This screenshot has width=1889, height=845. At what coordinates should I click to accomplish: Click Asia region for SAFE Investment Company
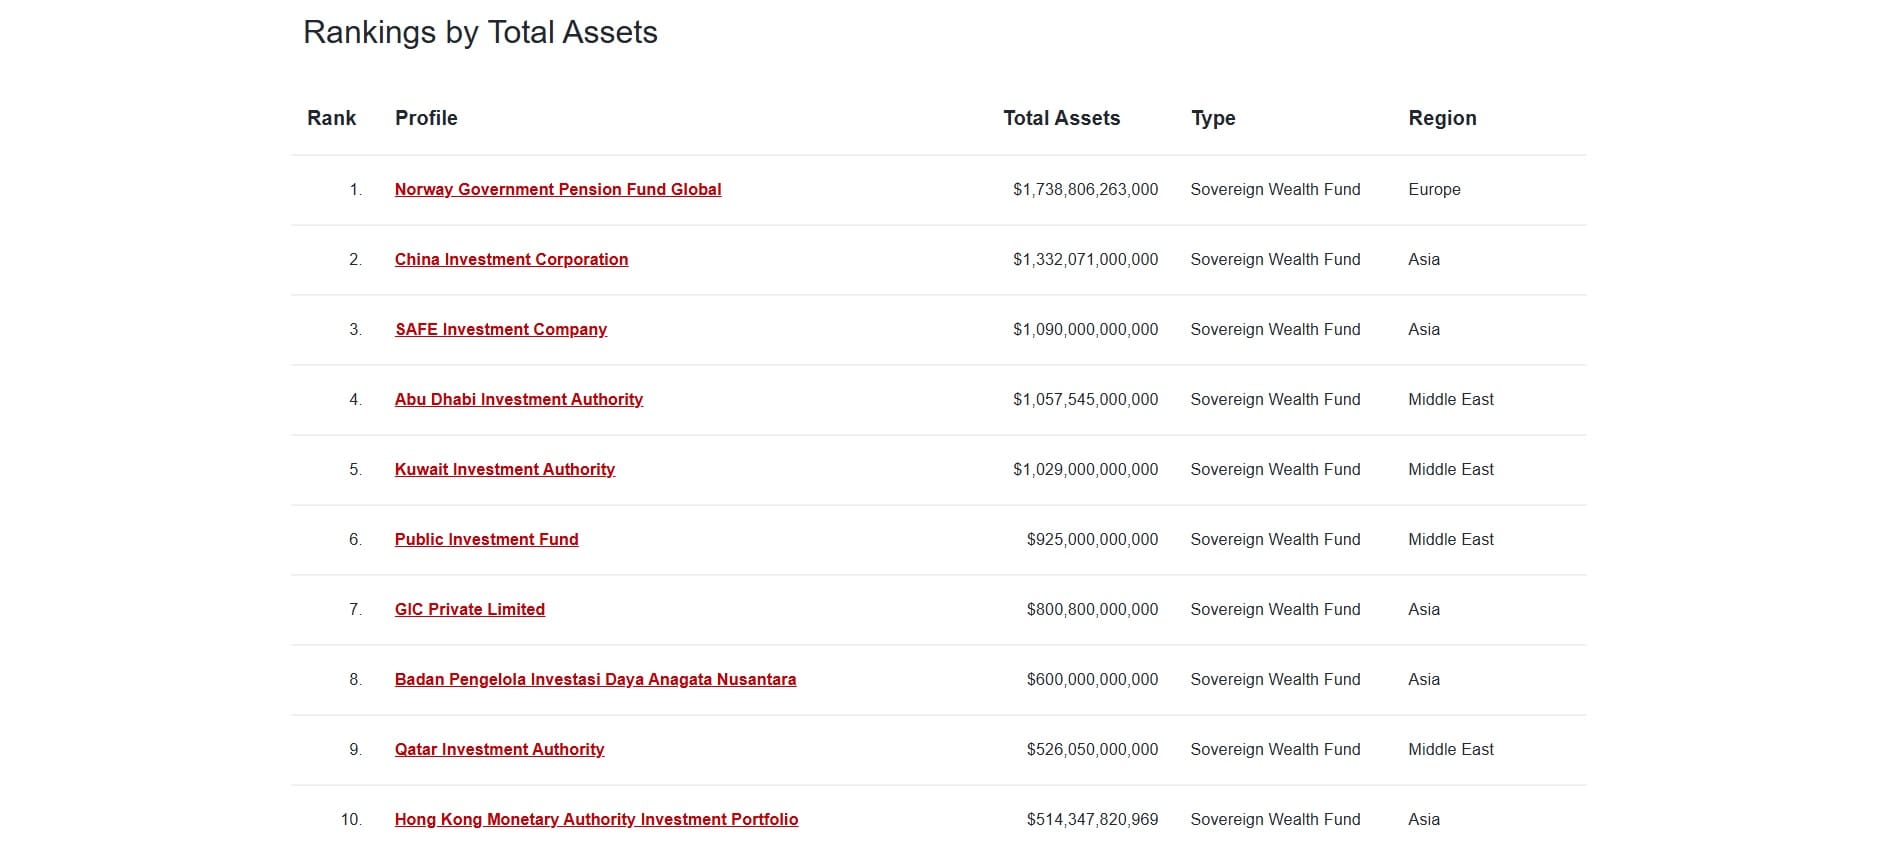(1424, 329)
